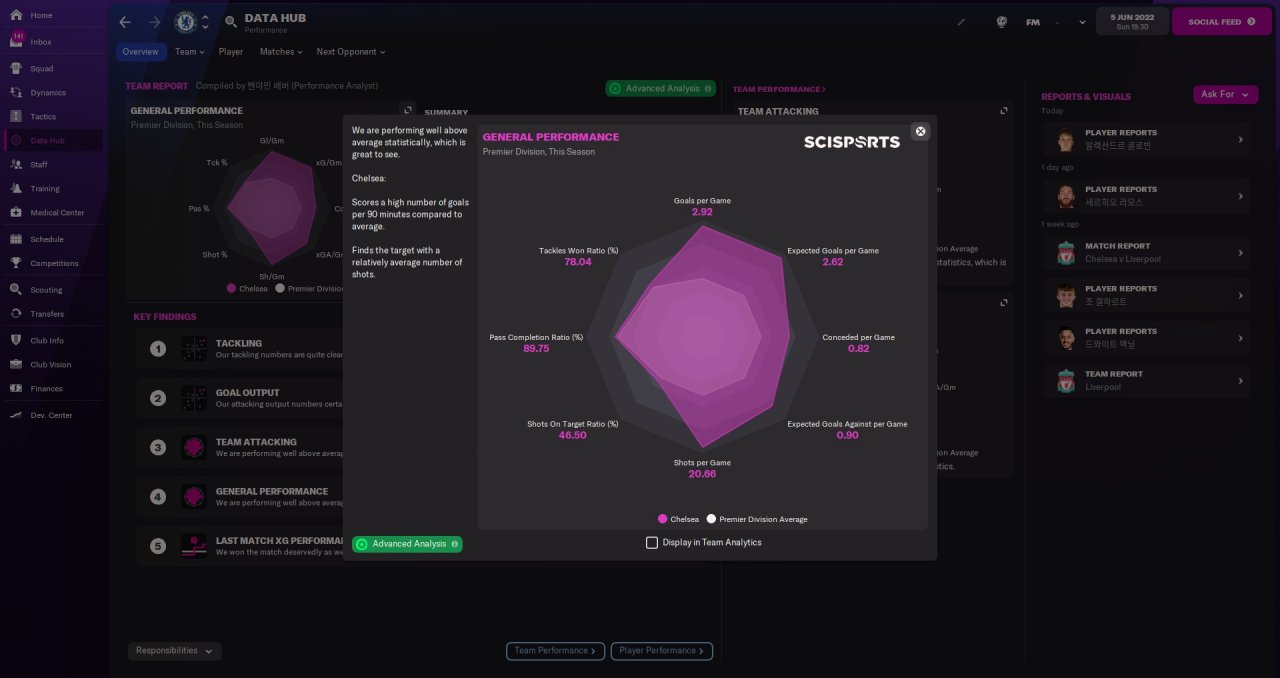This screenshot has width=1280, height=678.
Task: Open the Club Info icon
Action: [x=16, y=340]
